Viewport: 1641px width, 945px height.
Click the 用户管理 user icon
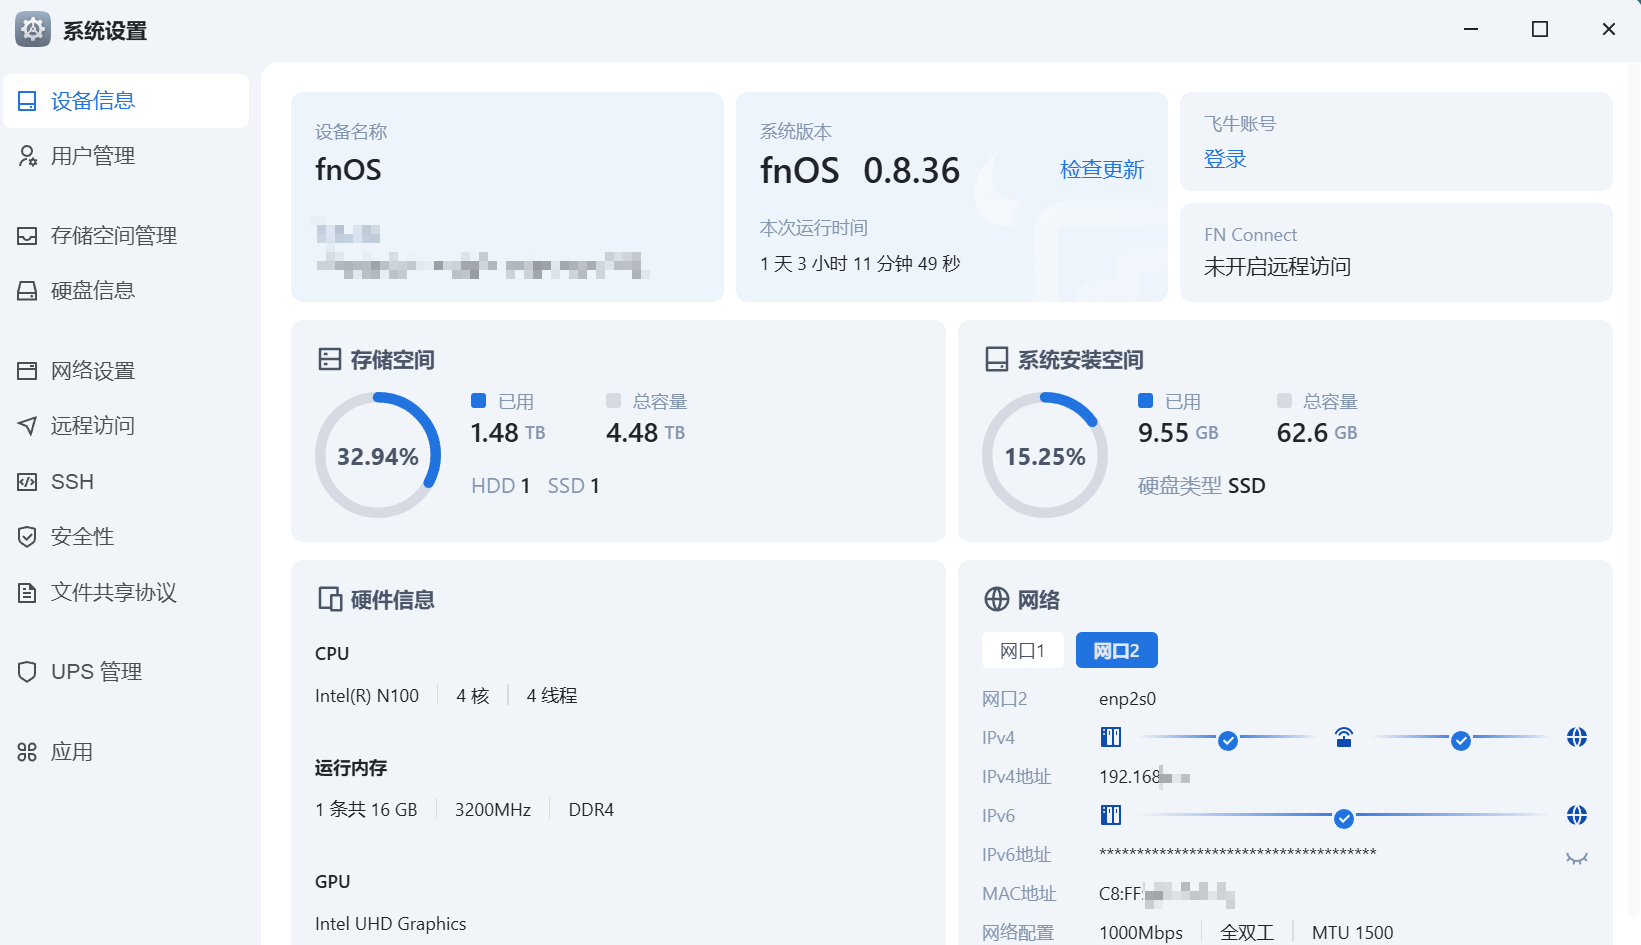[x=27, y=156]
